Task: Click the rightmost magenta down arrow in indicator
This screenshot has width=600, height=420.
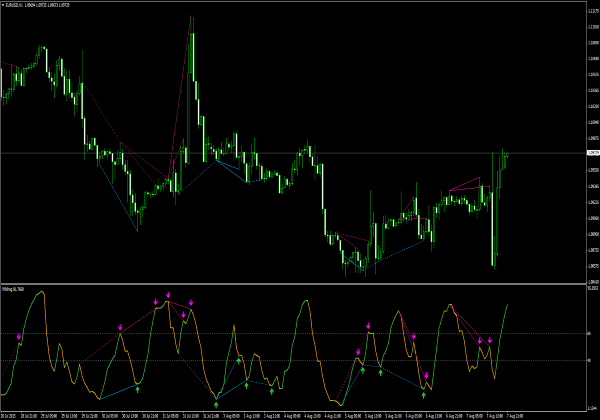Action: tap(490, 342)
